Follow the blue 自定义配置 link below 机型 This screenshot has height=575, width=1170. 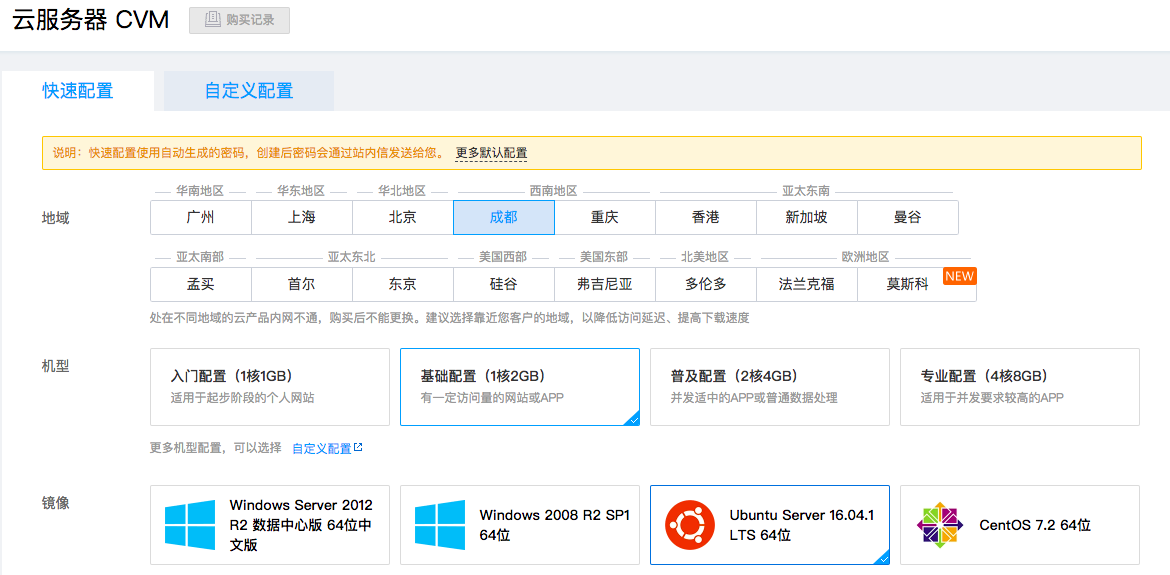[x=321, y=449]
